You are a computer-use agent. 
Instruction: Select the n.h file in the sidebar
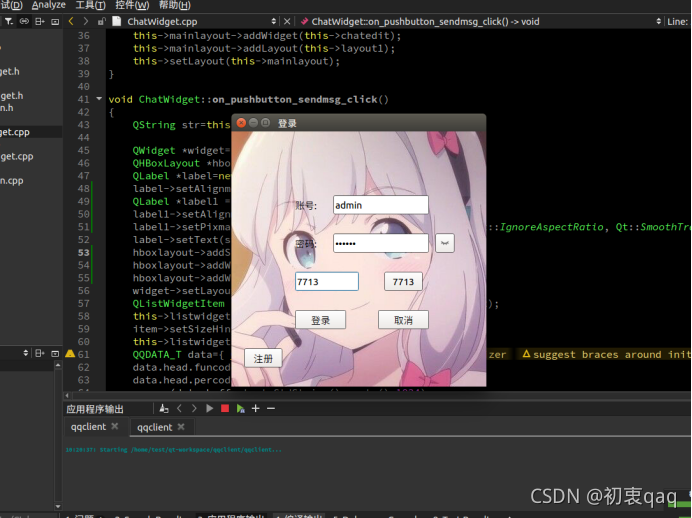[7, 108]
